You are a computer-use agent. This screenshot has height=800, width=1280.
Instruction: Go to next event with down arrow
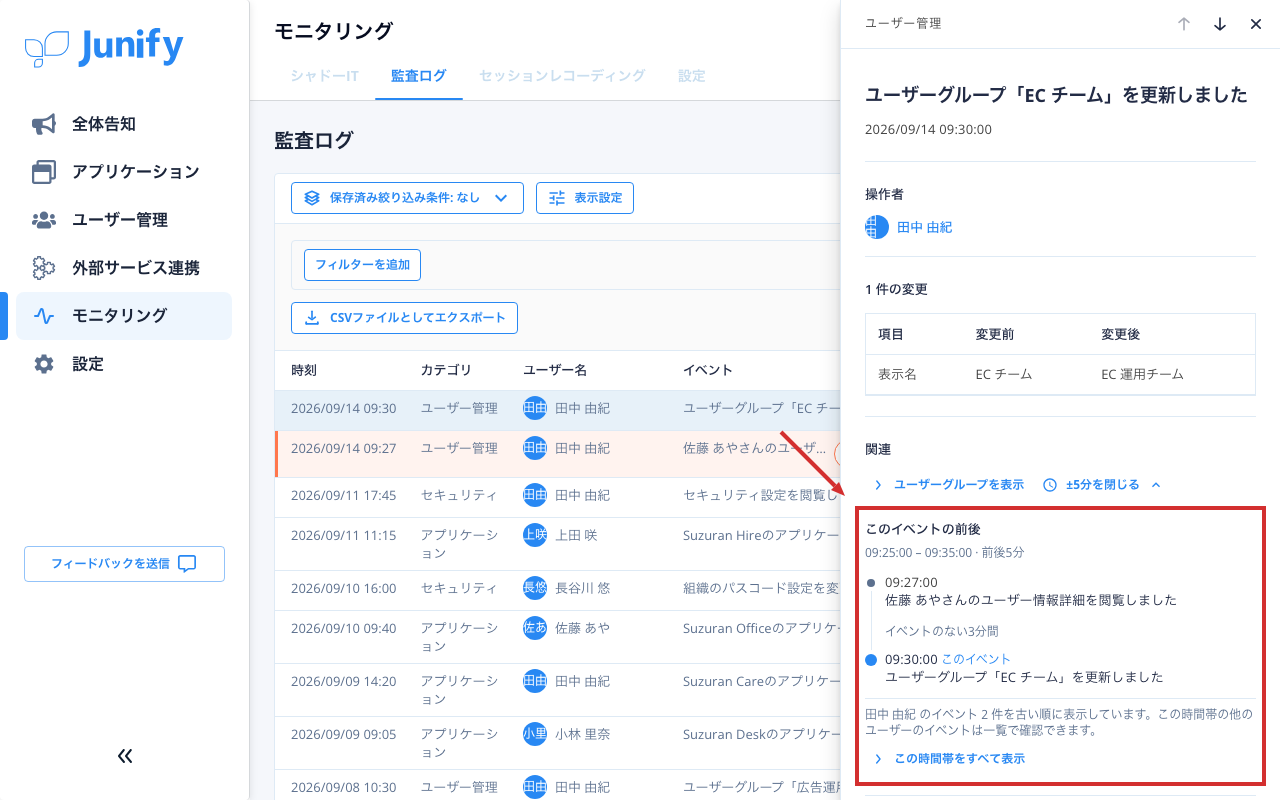coord(1220,24)
